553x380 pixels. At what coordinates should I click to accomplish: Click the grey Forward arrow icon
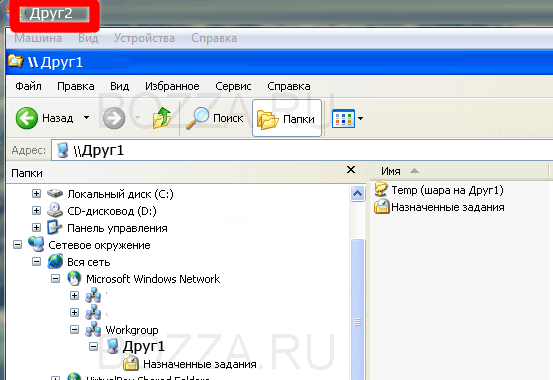[x=114, y=118]
